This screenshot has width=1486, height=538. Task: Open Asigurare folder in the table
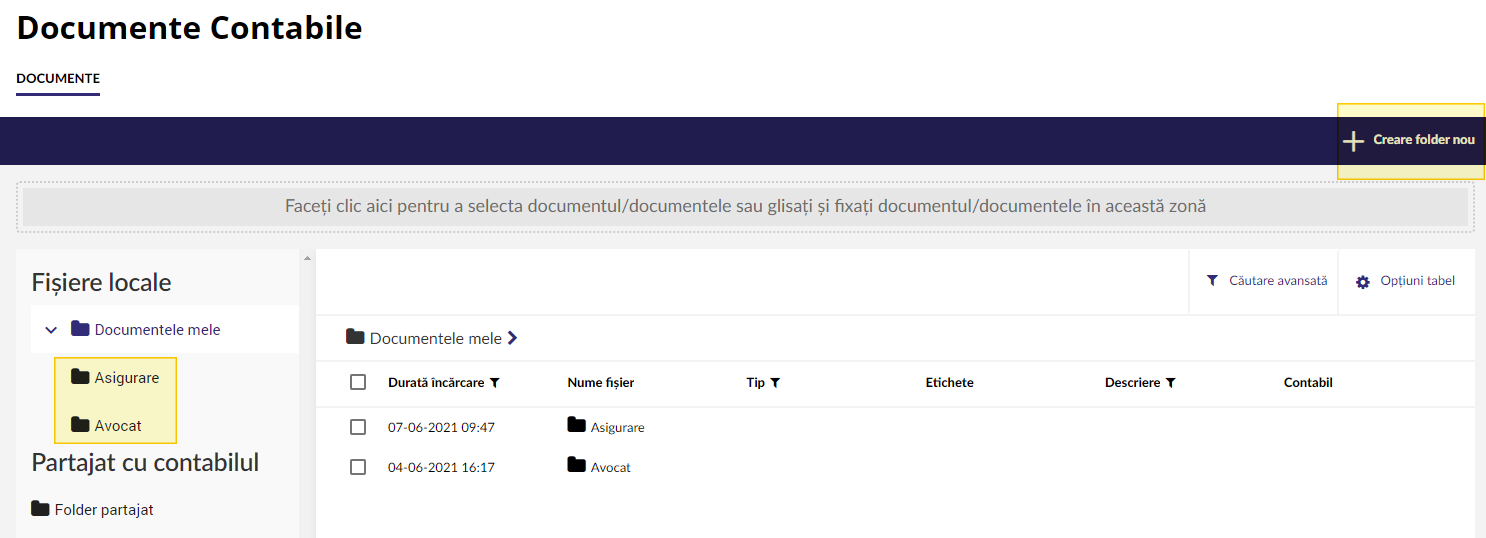coord(618,427)
